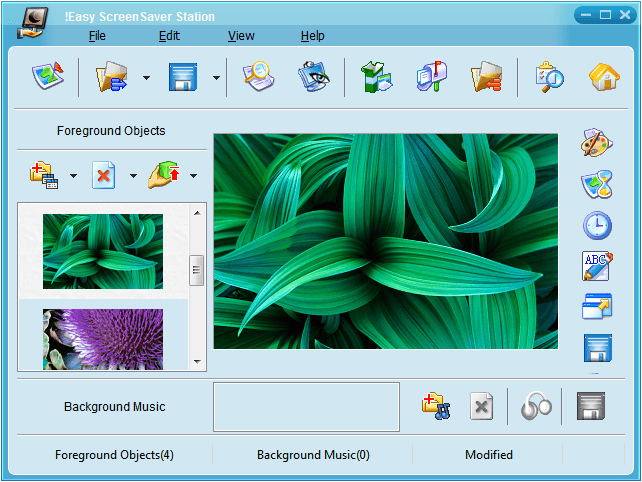Screen dimensions: 642x482
Task: Open the Edit menu
Action: pyautogui.click(x=169, y=36)
